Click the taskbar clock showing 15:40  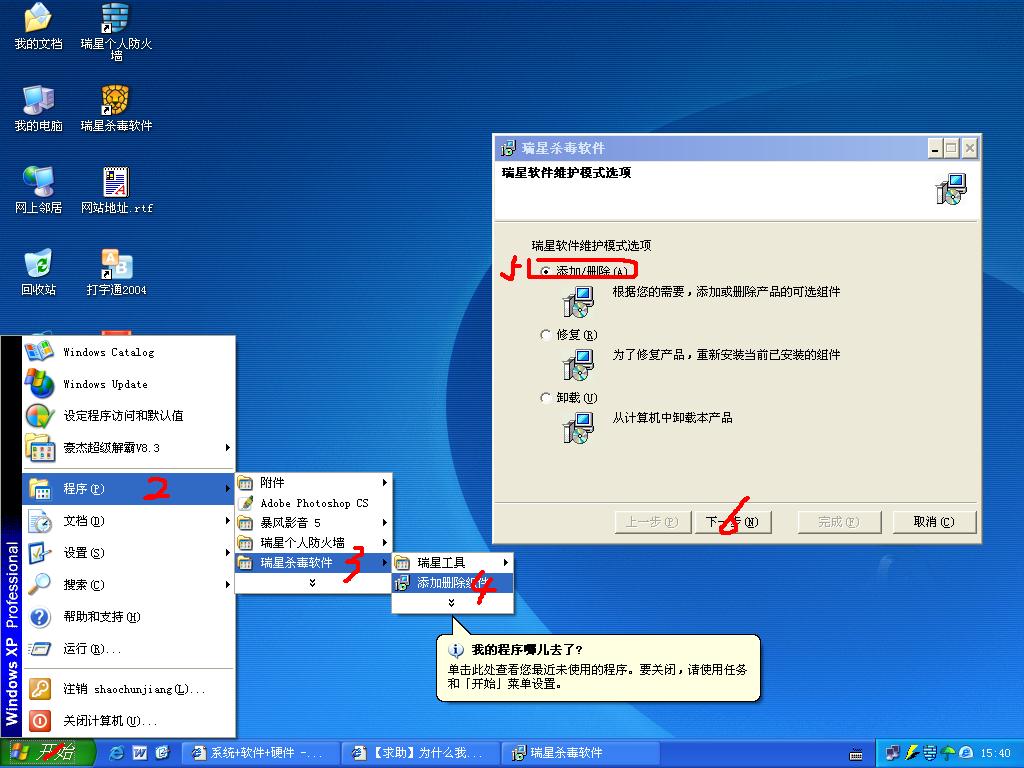click(995, 753)
